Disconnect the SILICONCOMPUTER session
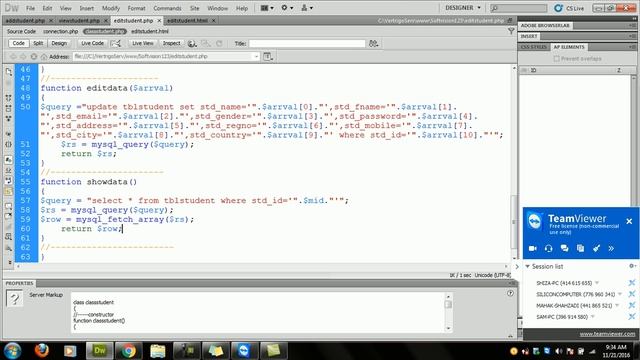 (632, 294)
